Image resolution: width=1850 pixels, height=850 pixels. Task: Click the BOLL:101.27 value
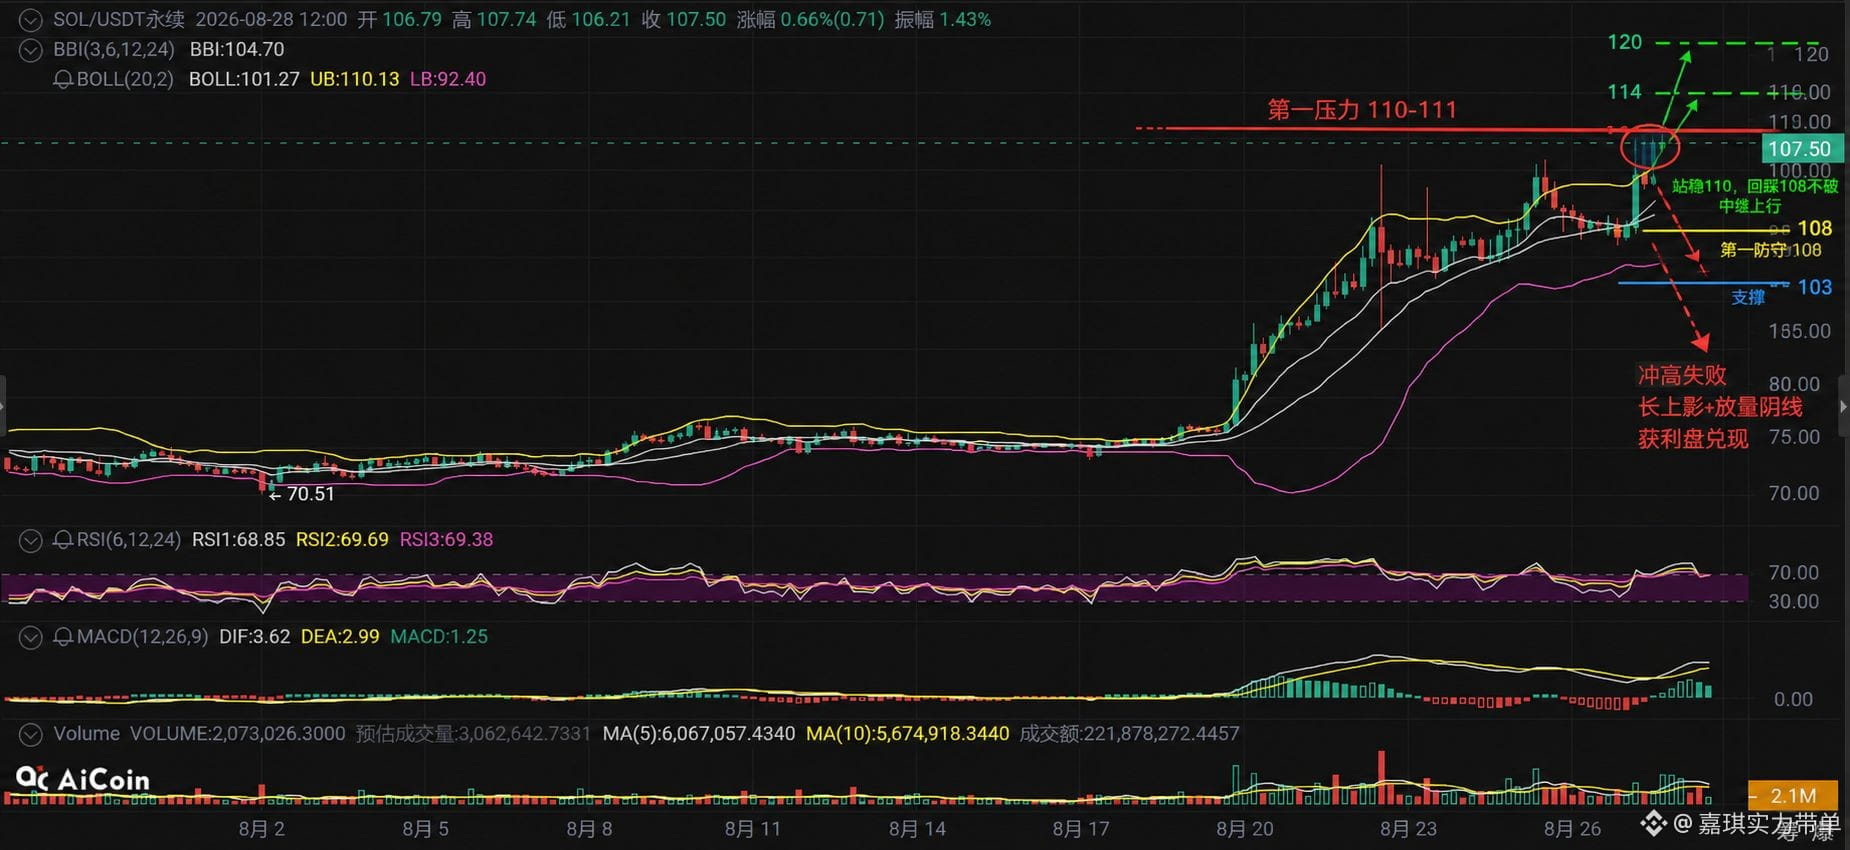(244, 79)
